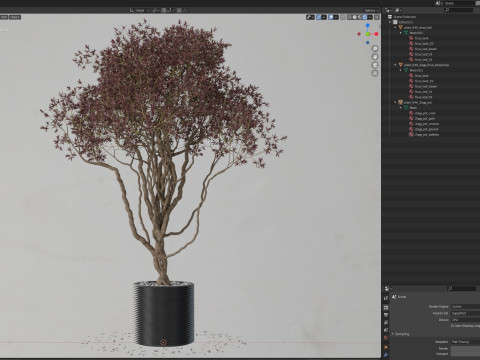
Task: Click the pan view hand gizmo
Action: click(x=375, y=57)
